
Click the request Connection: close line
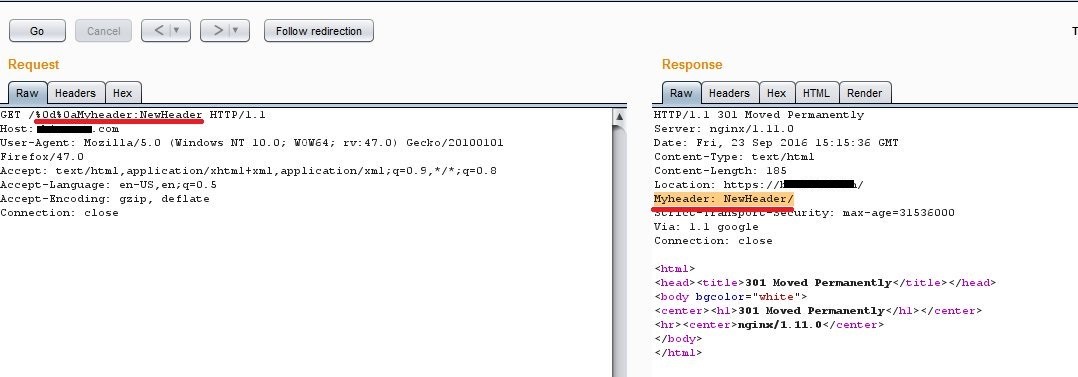[x=59, y=213]
